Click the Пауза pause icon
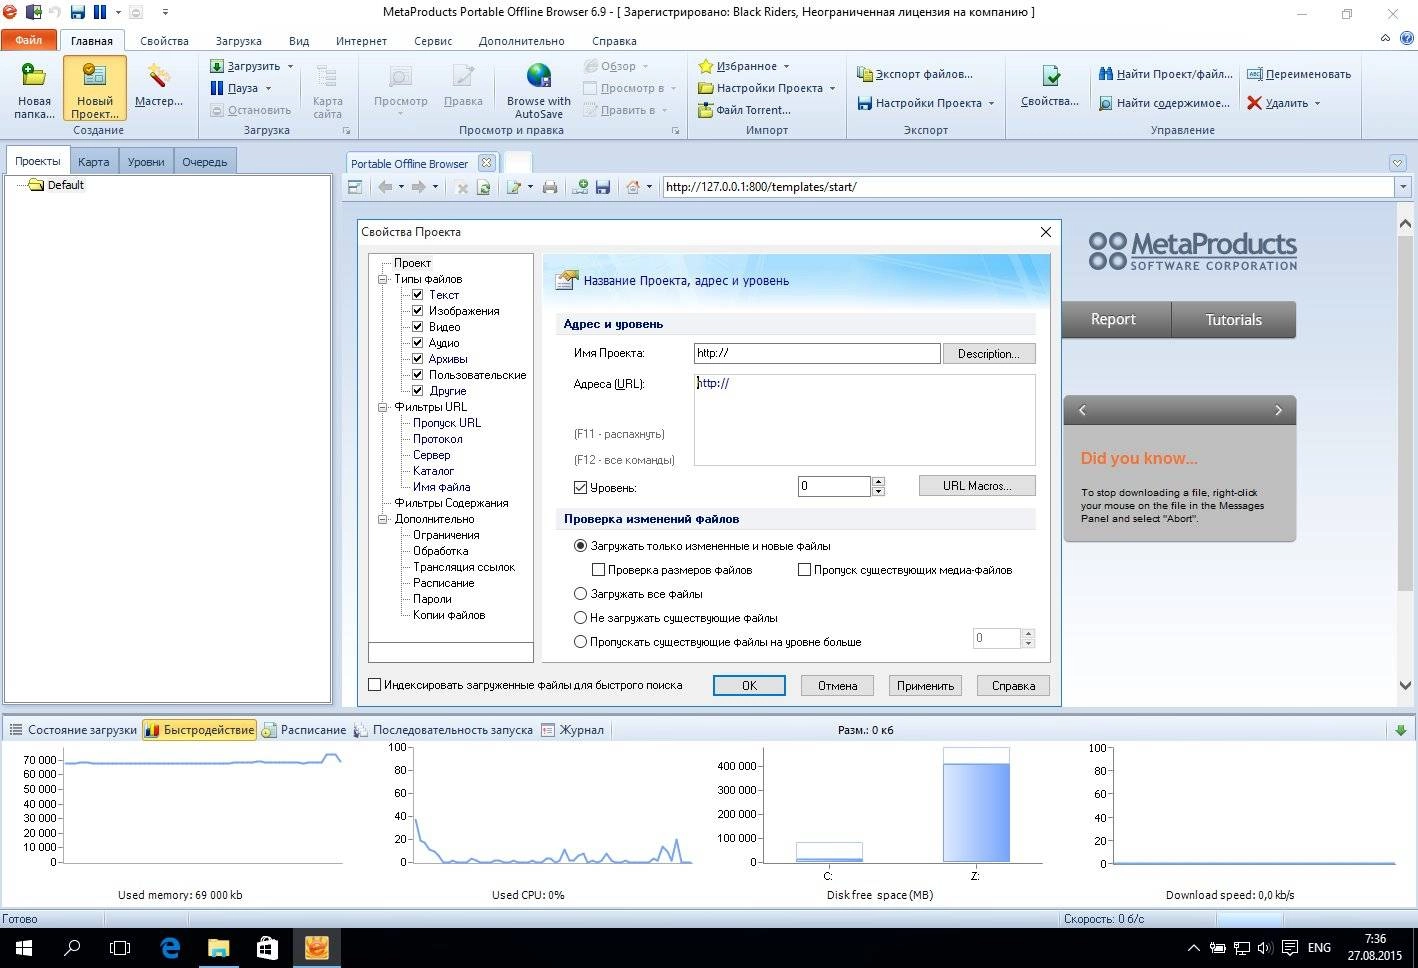The width and height of the screenshot is (1418, 968). 217,88
